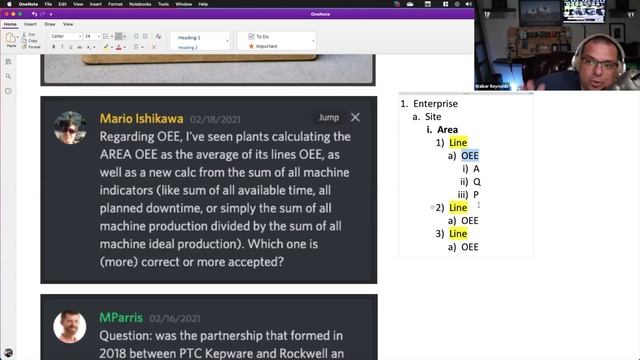Open the highlight color dropdown arrow
Image resolution: width=640 pixels, height=360 pixels.
(112, 47)
